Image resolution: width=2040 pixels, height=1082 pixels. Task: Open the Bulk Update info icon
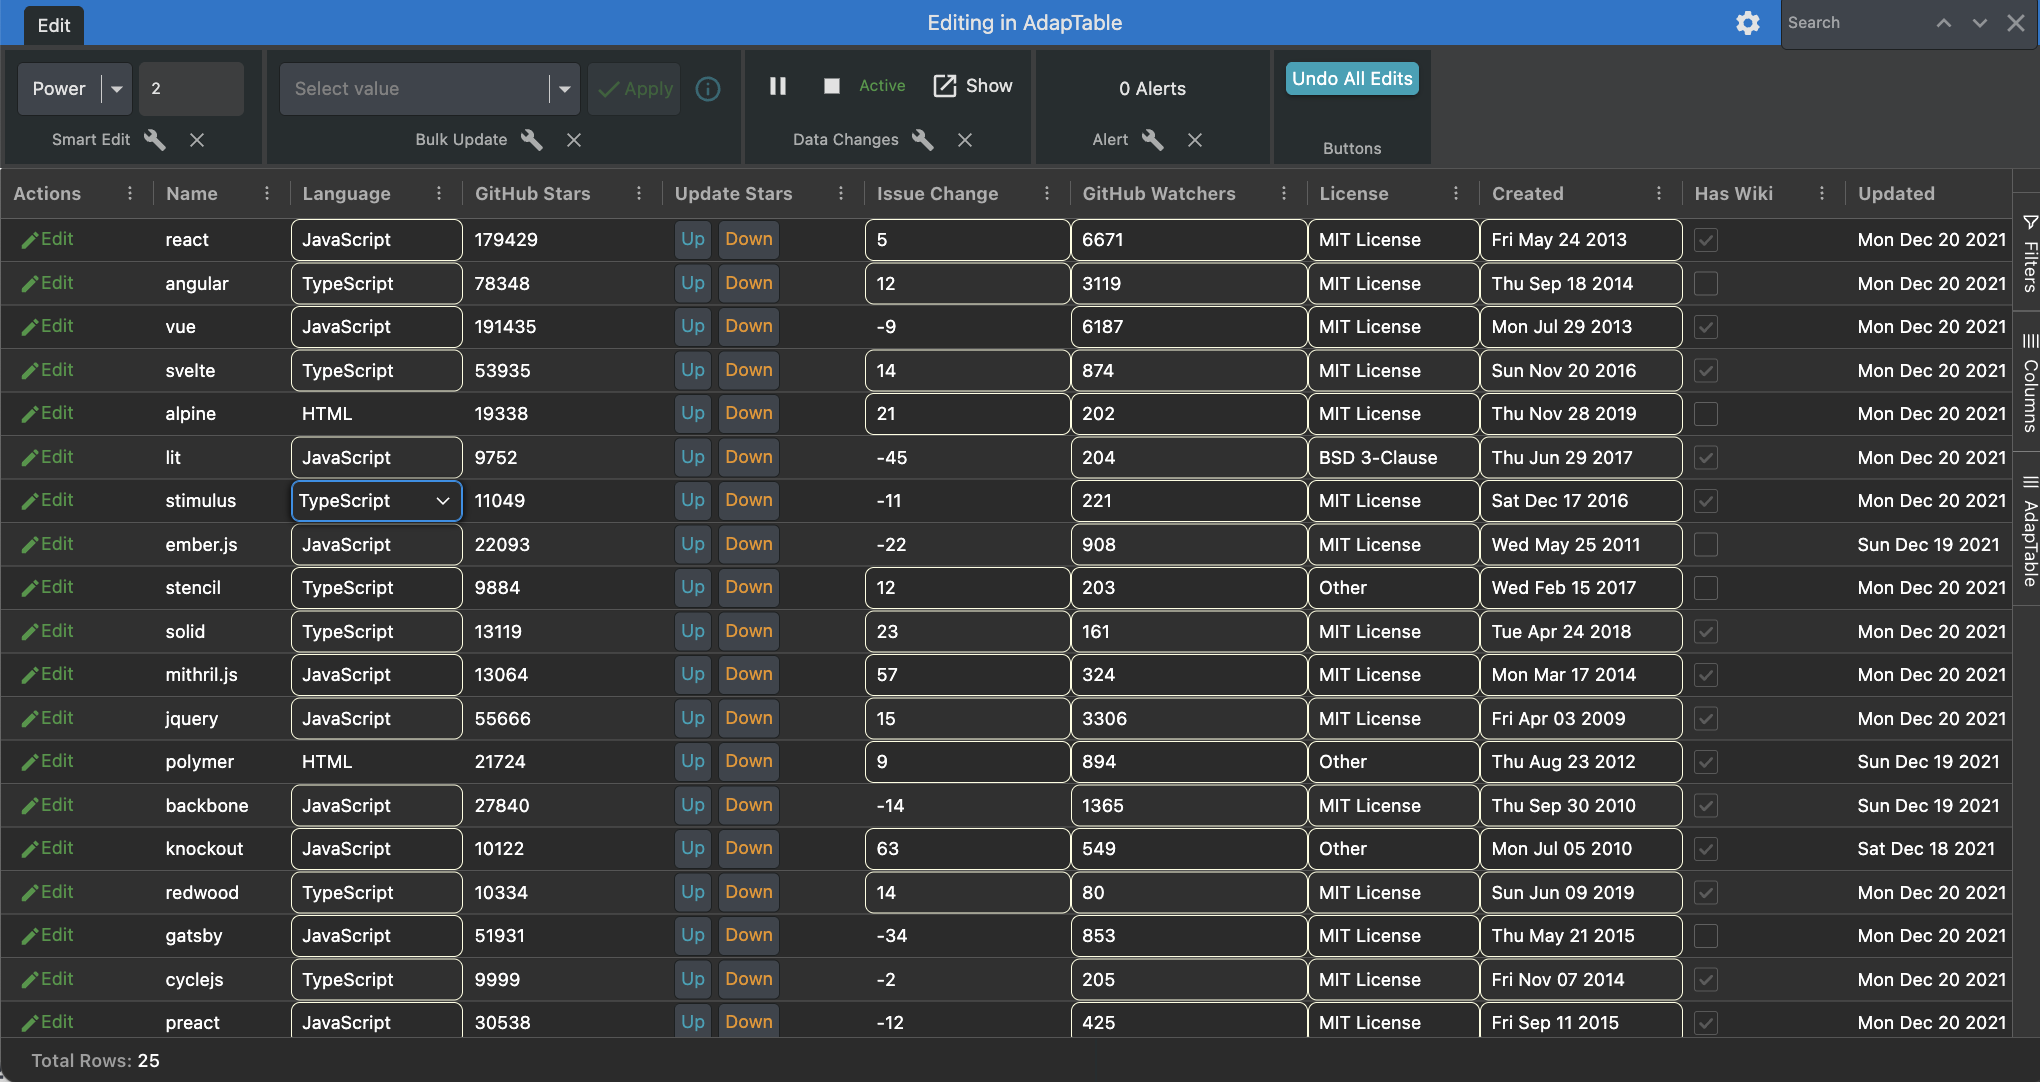[708, 89]
